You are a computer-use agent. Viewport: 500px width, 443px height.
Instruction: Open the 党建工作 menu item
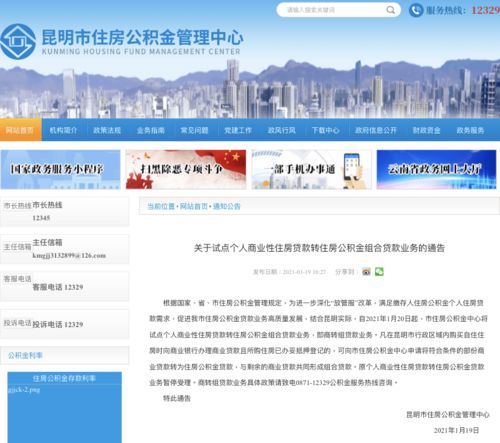point(238,130)
